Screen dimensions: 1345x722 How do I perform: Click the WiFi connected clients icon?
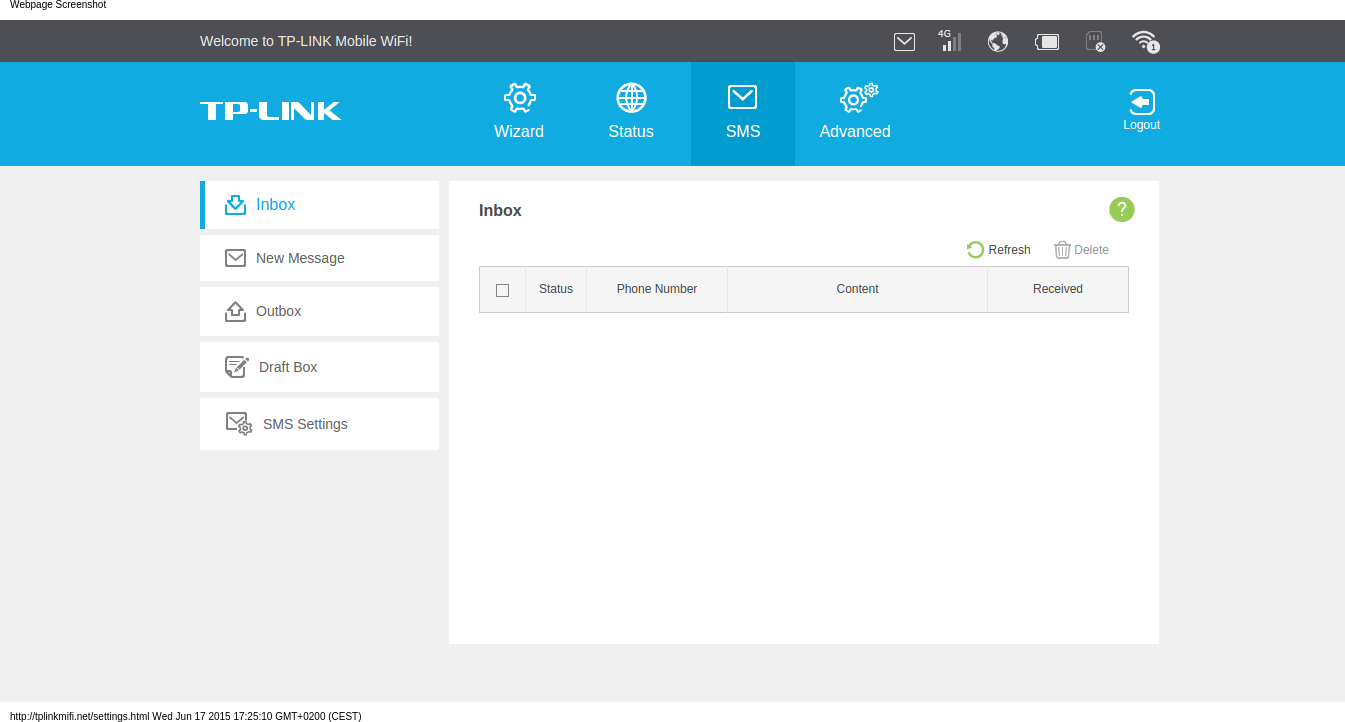(x=1145, y=42)
